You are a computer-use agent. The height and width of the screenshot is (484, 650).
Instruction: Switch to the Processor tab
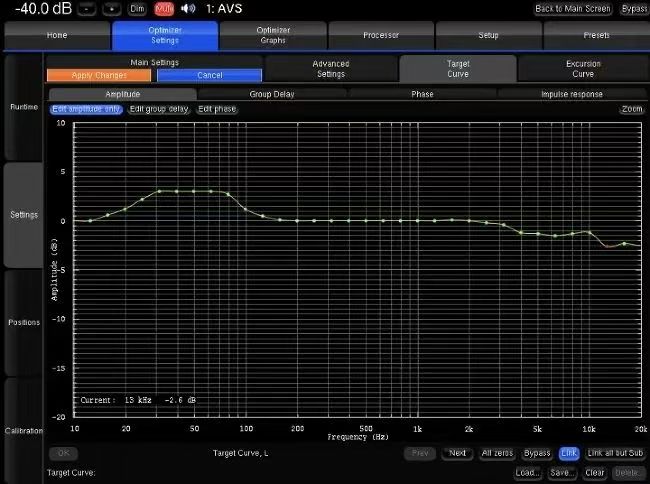click(x=381, y=35)
